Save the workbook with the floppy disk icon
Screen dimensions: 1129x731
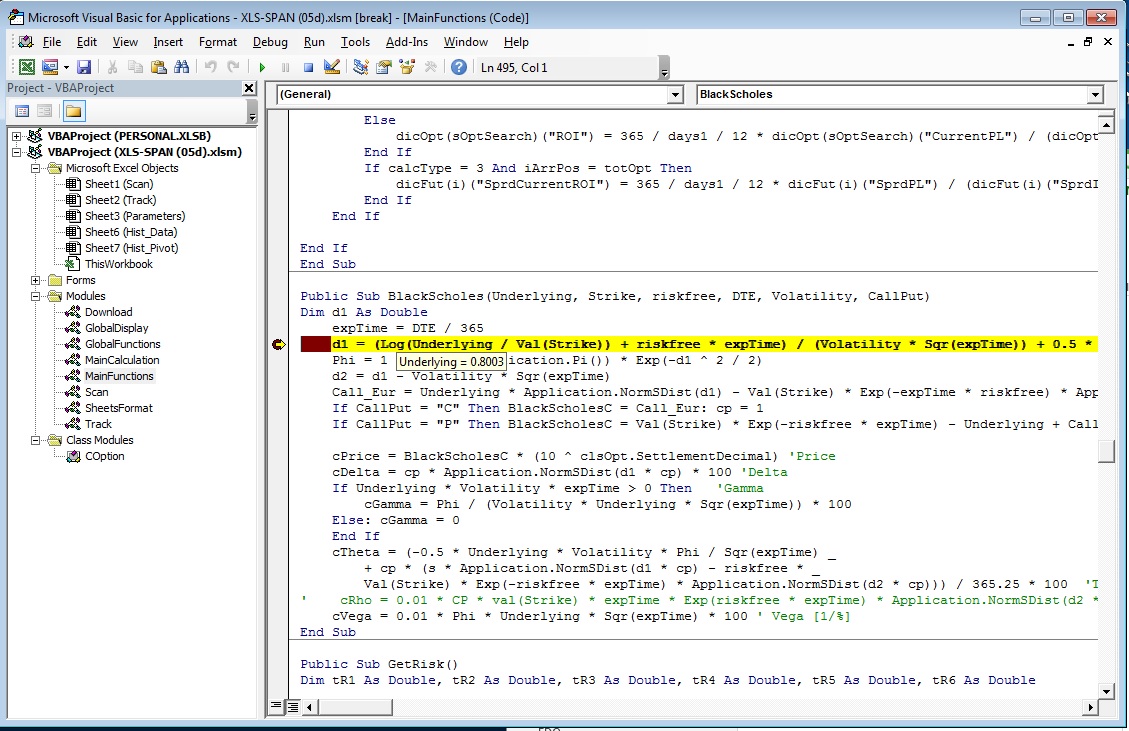point(84,67)
